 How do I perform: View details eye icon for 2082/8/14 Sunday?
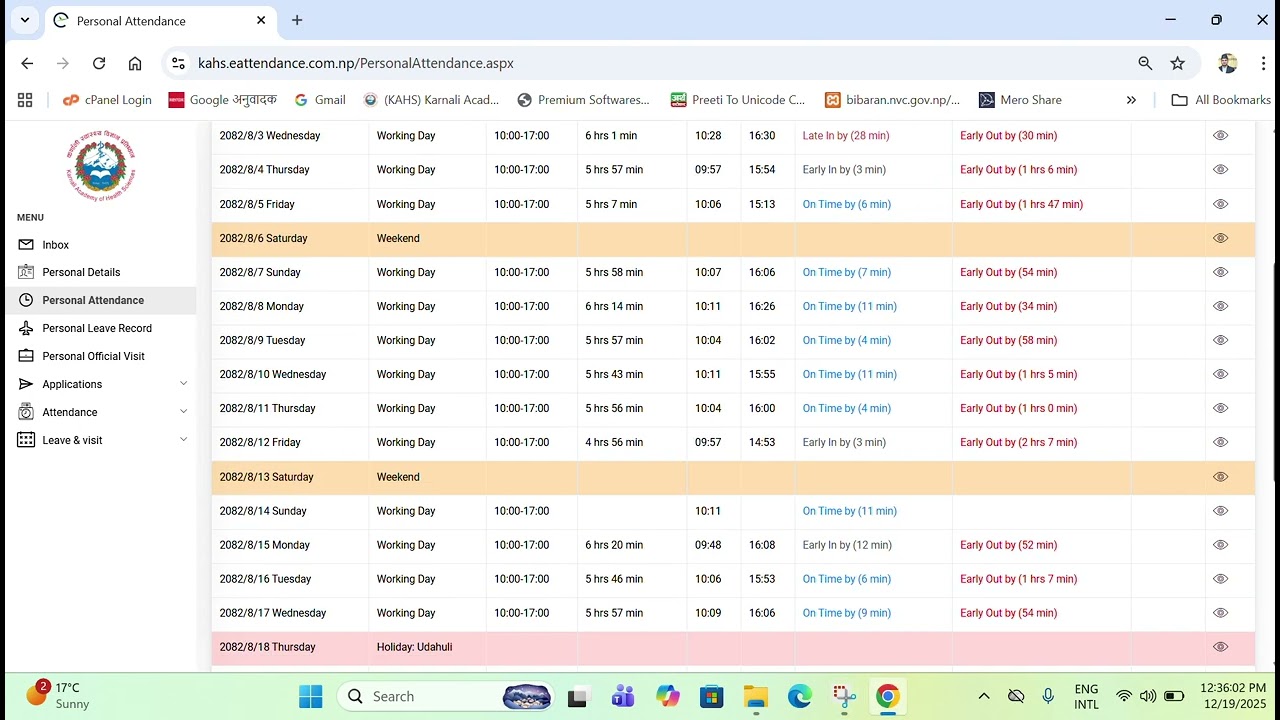tap(1220, 511)
